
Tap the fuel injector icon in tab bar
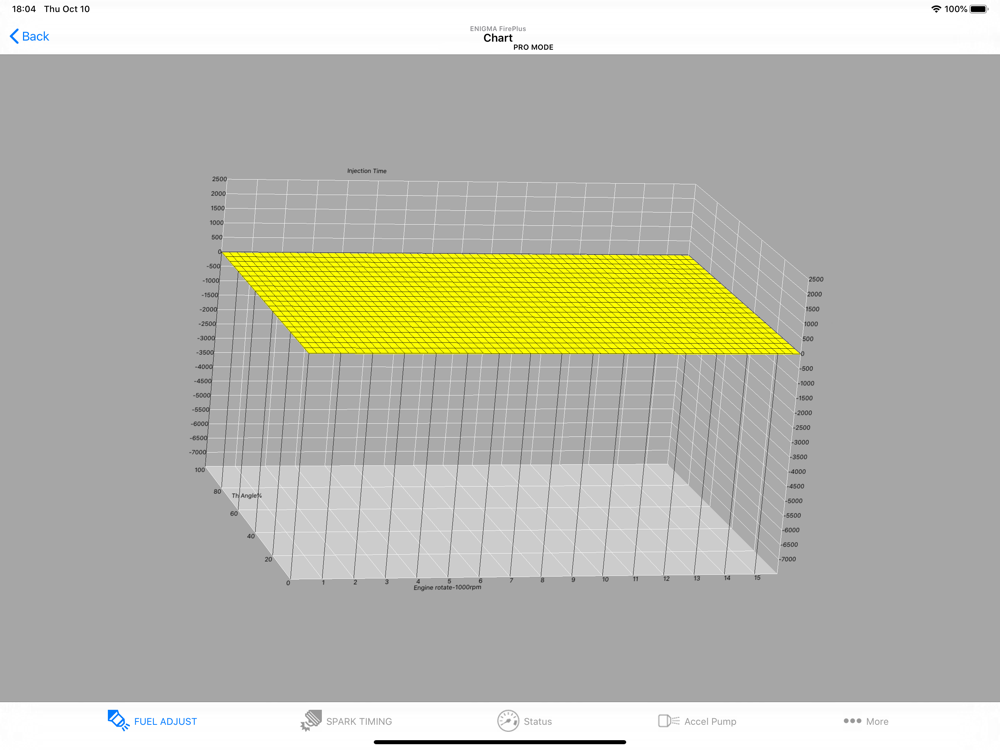[x=118, y=721]
